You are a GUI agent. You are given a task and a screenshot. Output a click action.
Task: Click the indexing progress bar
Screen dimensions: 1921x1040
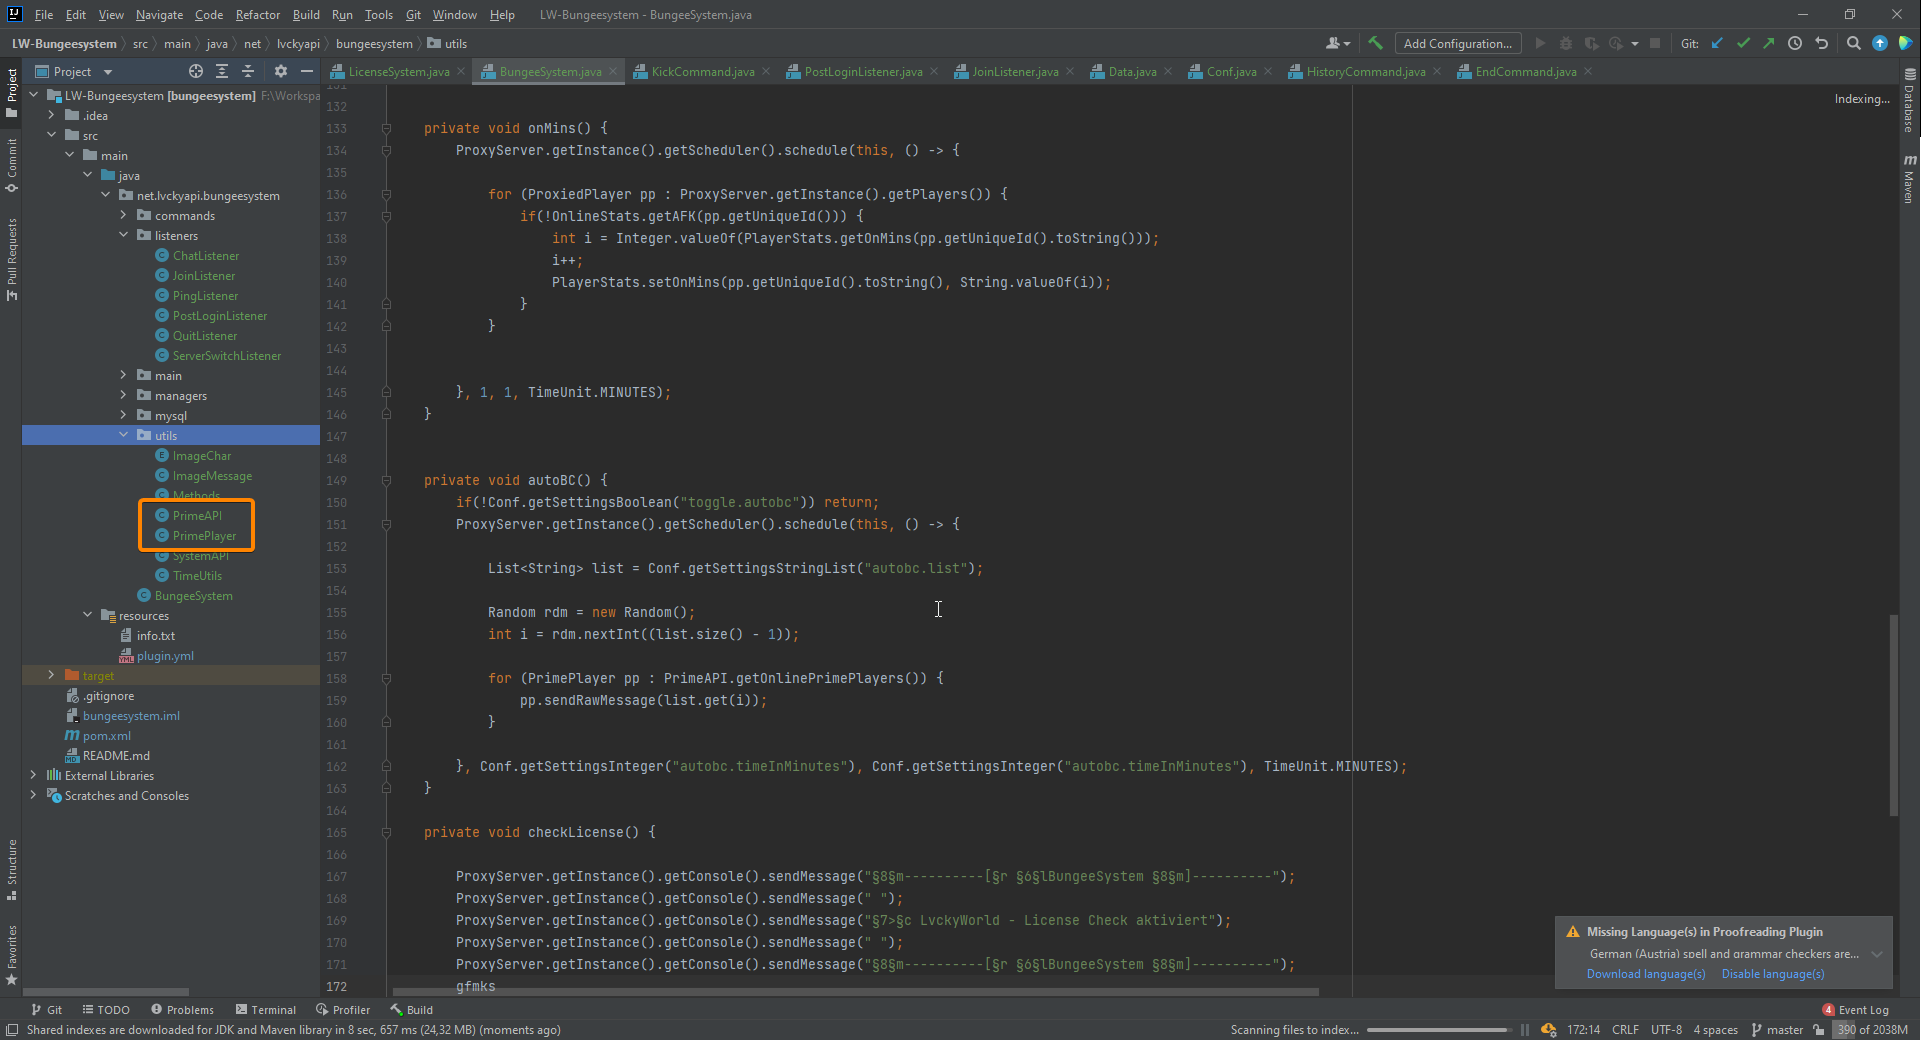1437,1030
